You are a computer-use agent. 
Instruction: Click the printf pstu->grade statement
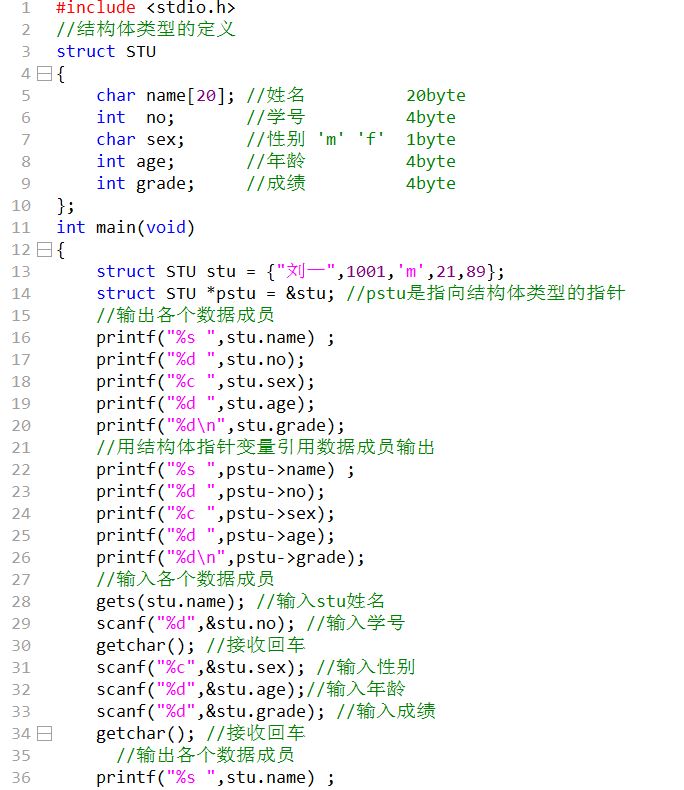pos(231,558)
